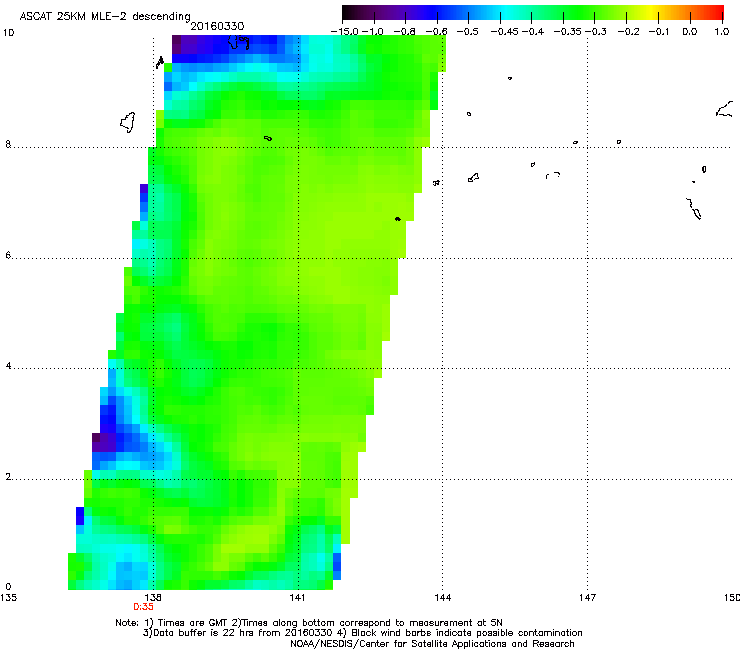Click the note line "3)Data buffer is 22 hrs"

(362, 633)
